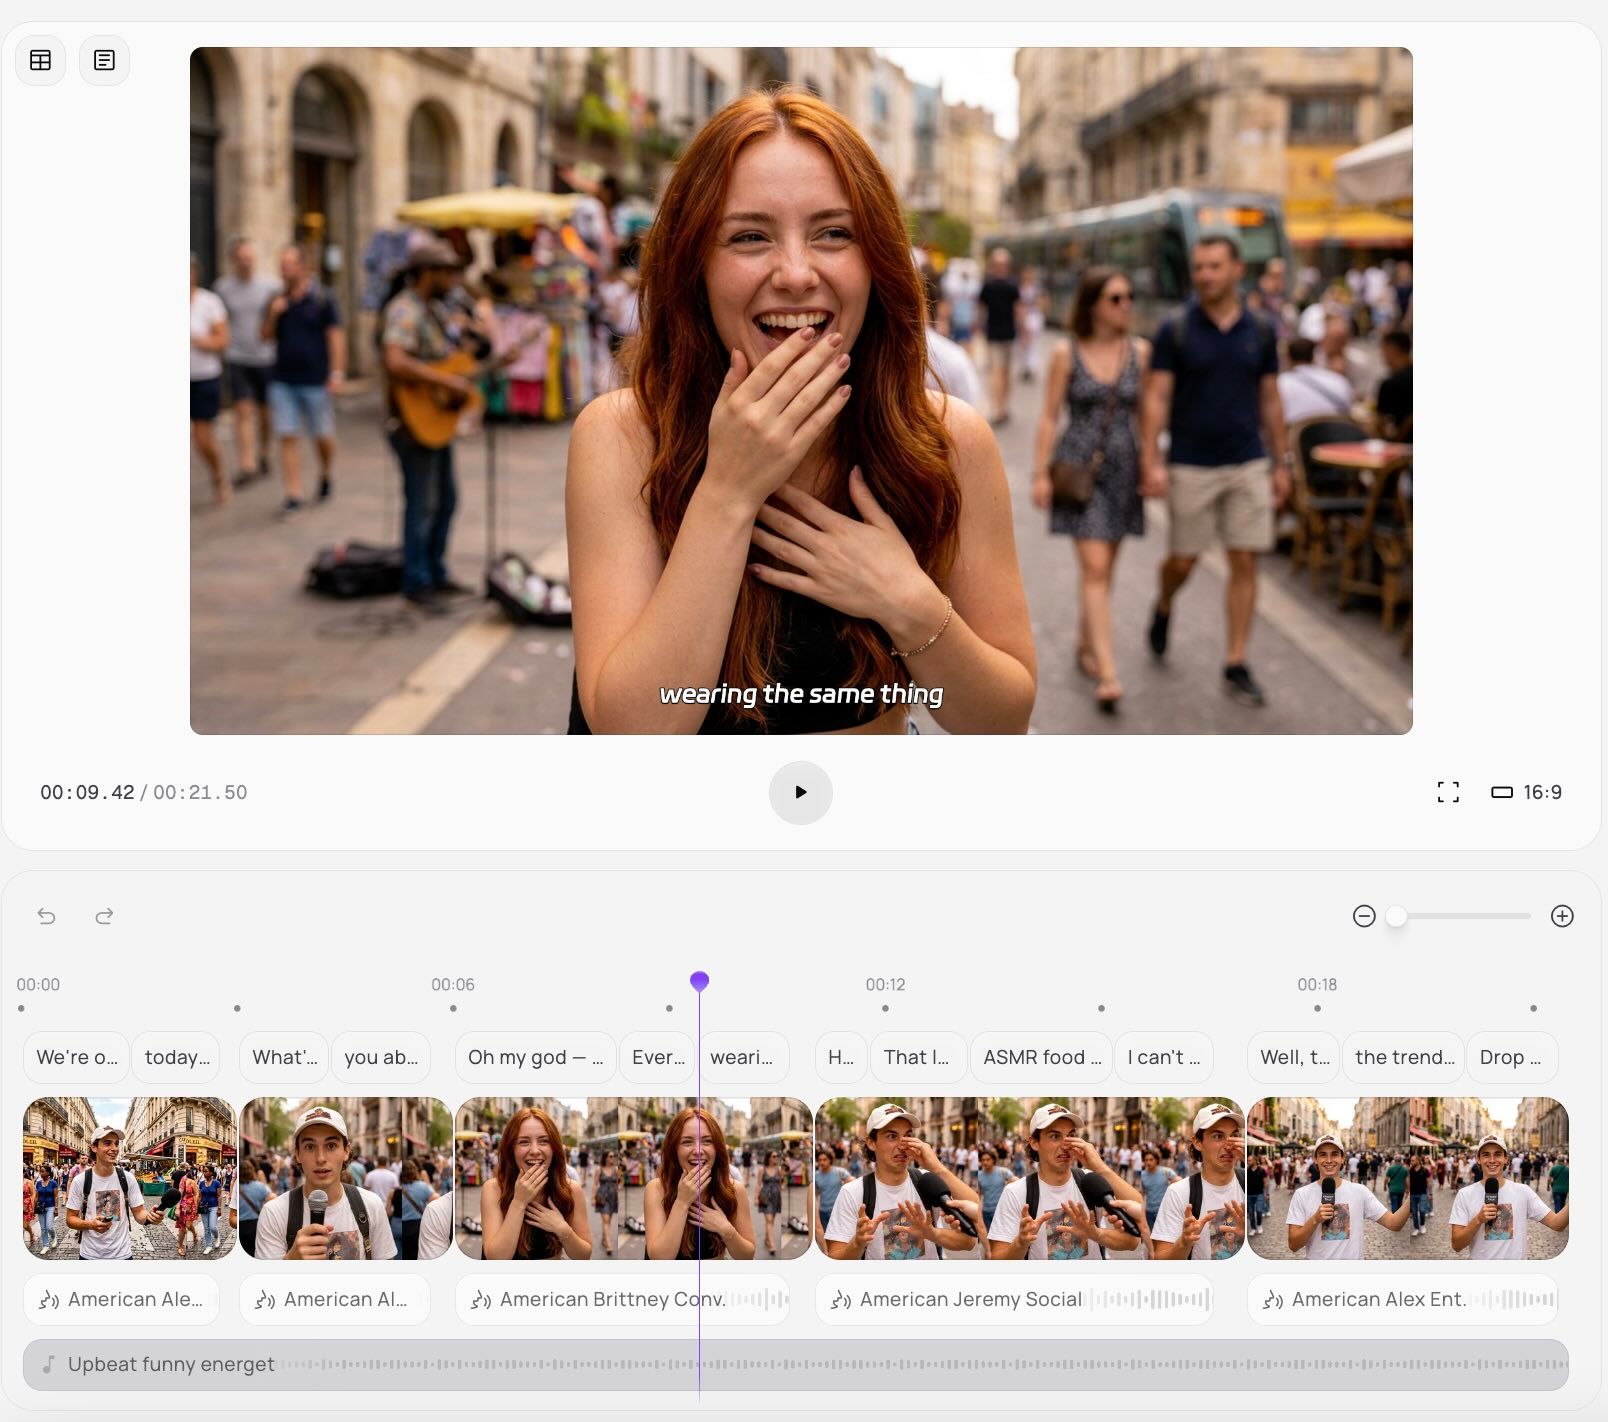Open the 16:9 aspect ratio selector

[1526, 792]
